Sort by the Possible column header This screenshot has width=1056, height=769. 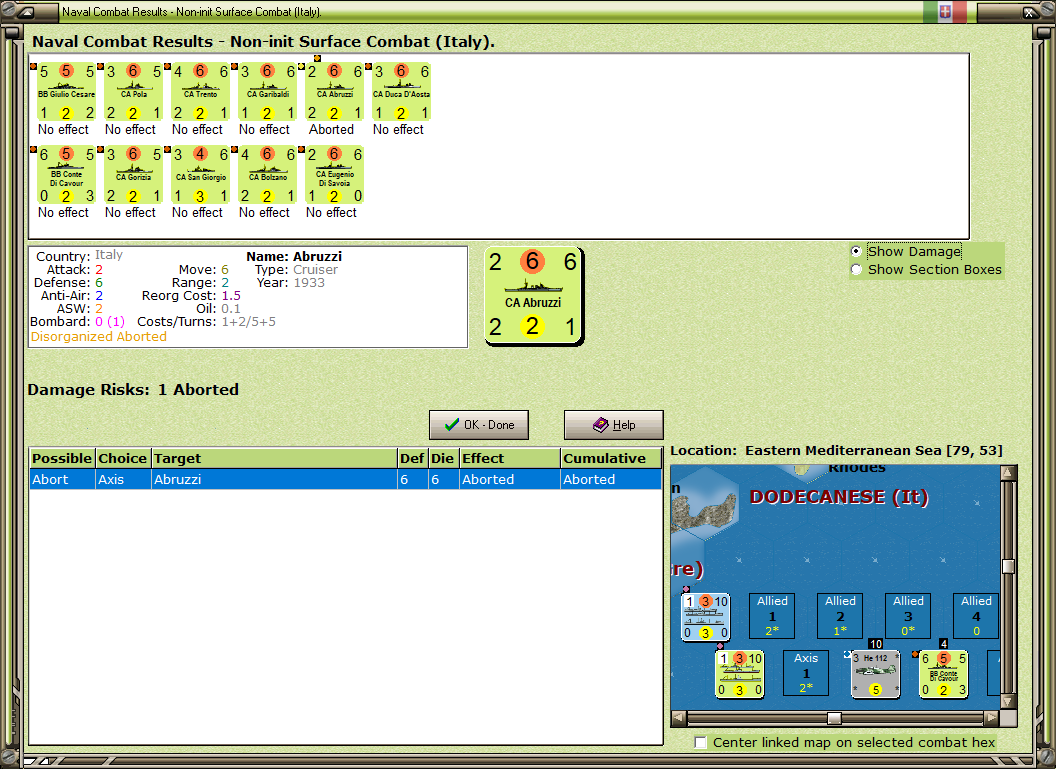[x=62, y=459]
